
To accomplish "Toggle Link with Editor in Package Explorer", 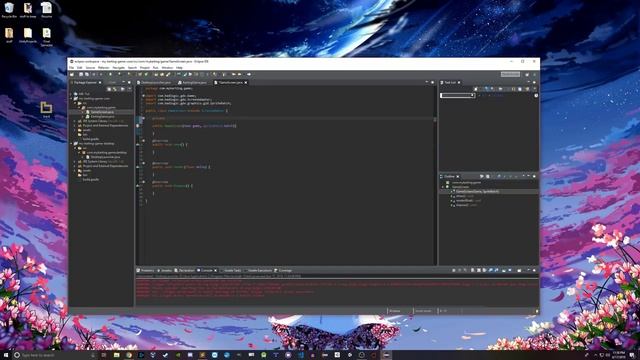I will (115, 89).
